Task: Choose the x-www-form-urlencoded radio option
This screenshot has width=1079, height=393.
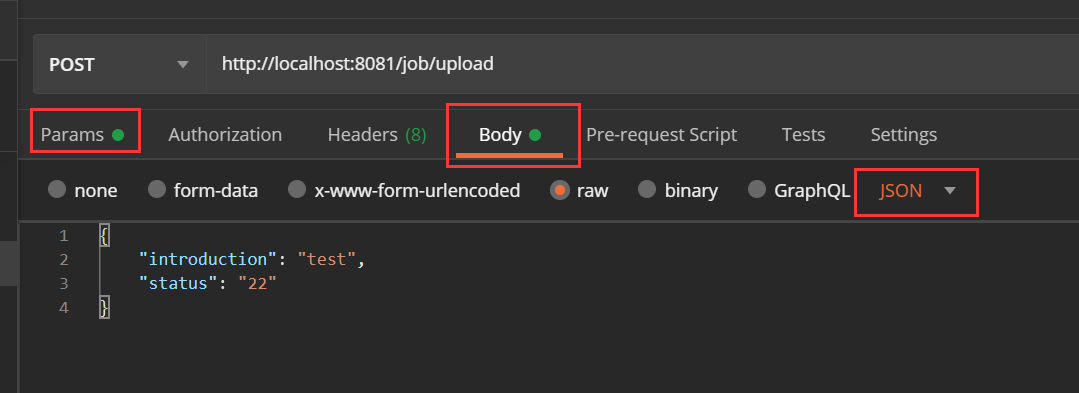Action: pos(297,190)
